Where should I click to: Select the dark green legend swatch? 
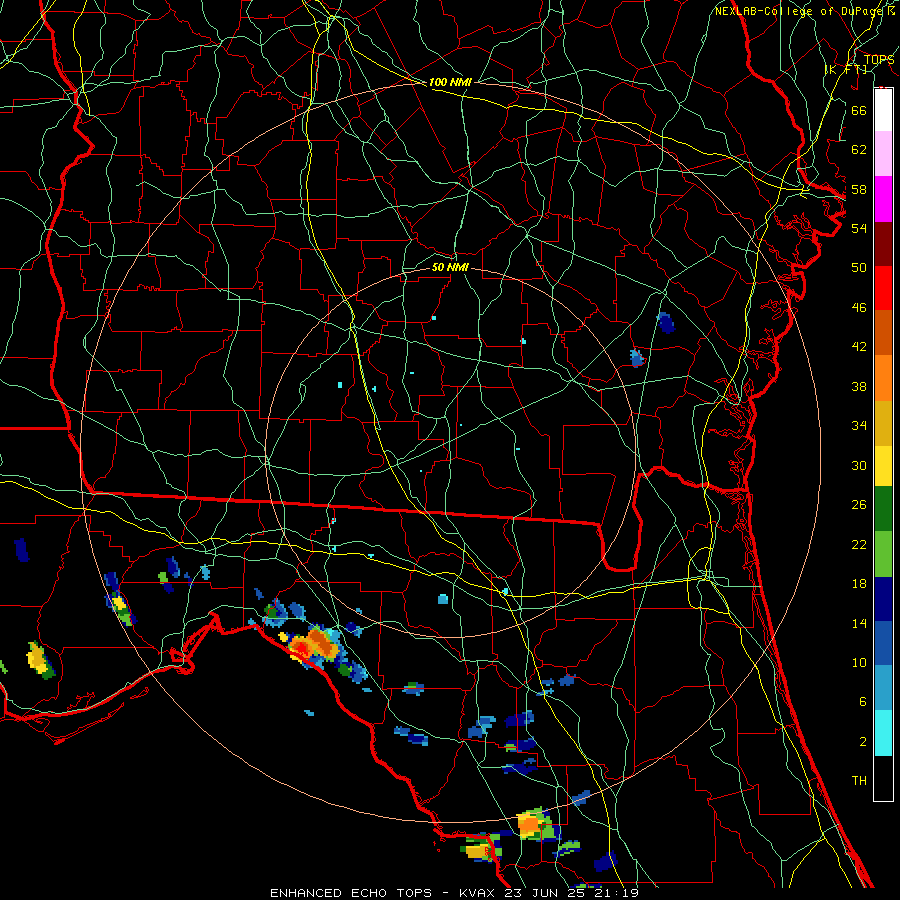(883, 509)
